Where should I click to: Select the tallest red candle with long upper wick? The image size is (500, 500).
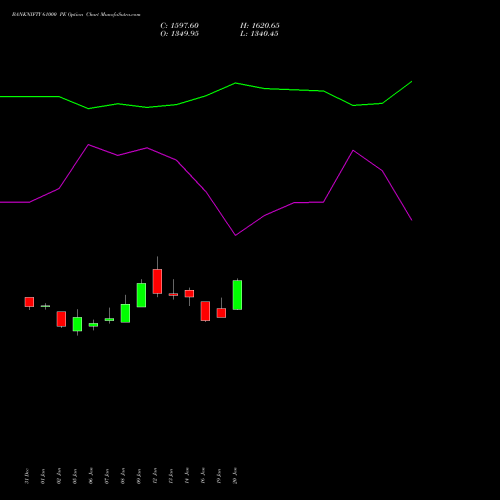pyautogui.click(x=157, y=281)
